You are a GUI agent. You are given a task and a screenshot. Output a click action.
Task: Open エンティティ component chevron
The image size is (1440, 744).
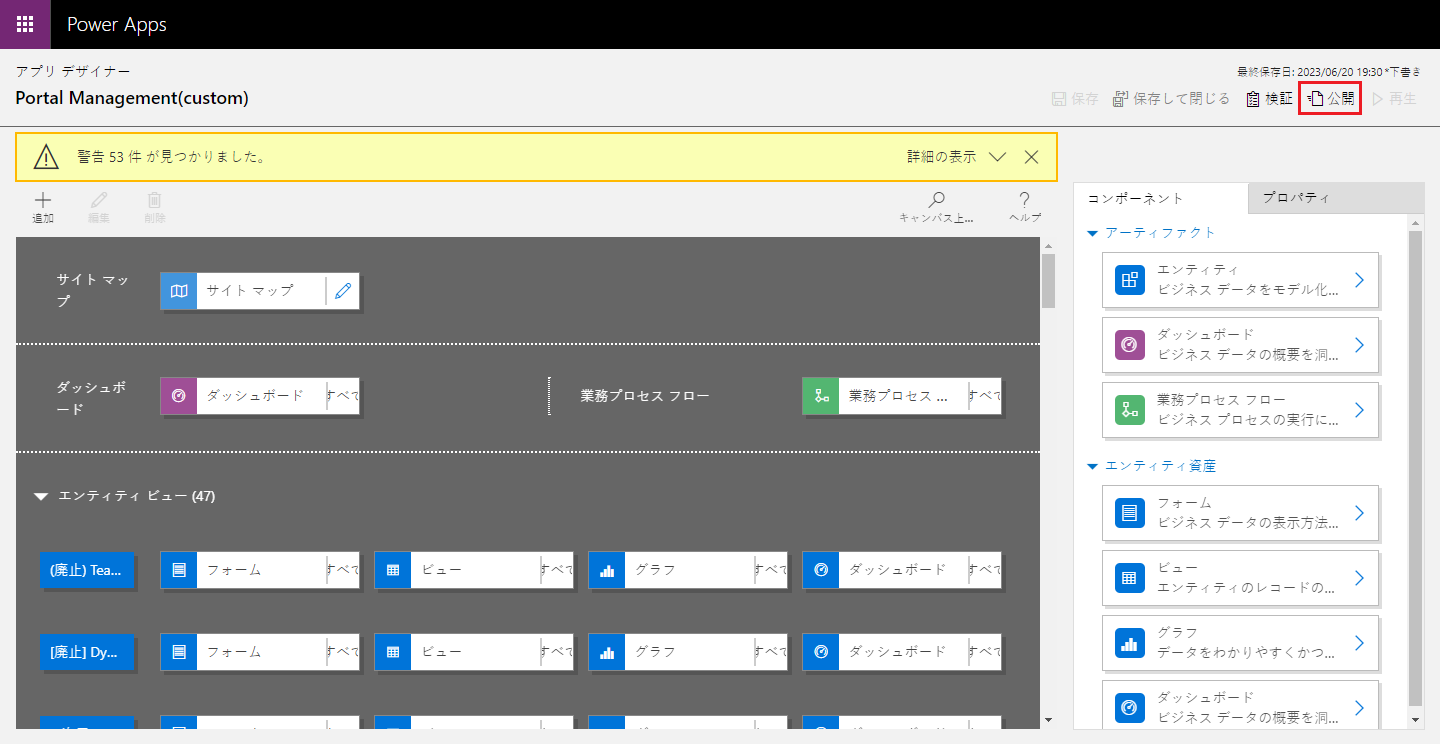click(x=1359, y=280)
